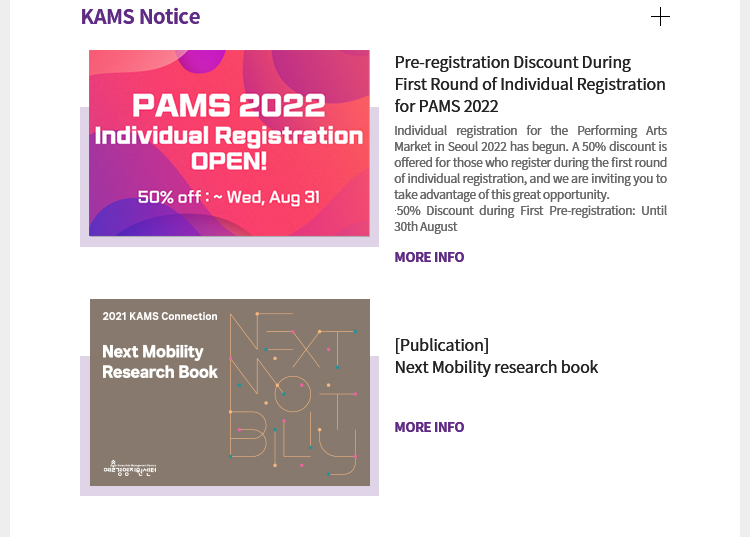
Task: Select the 'Individual Registration OPEN!' banner text
Action: click(229, 148)
